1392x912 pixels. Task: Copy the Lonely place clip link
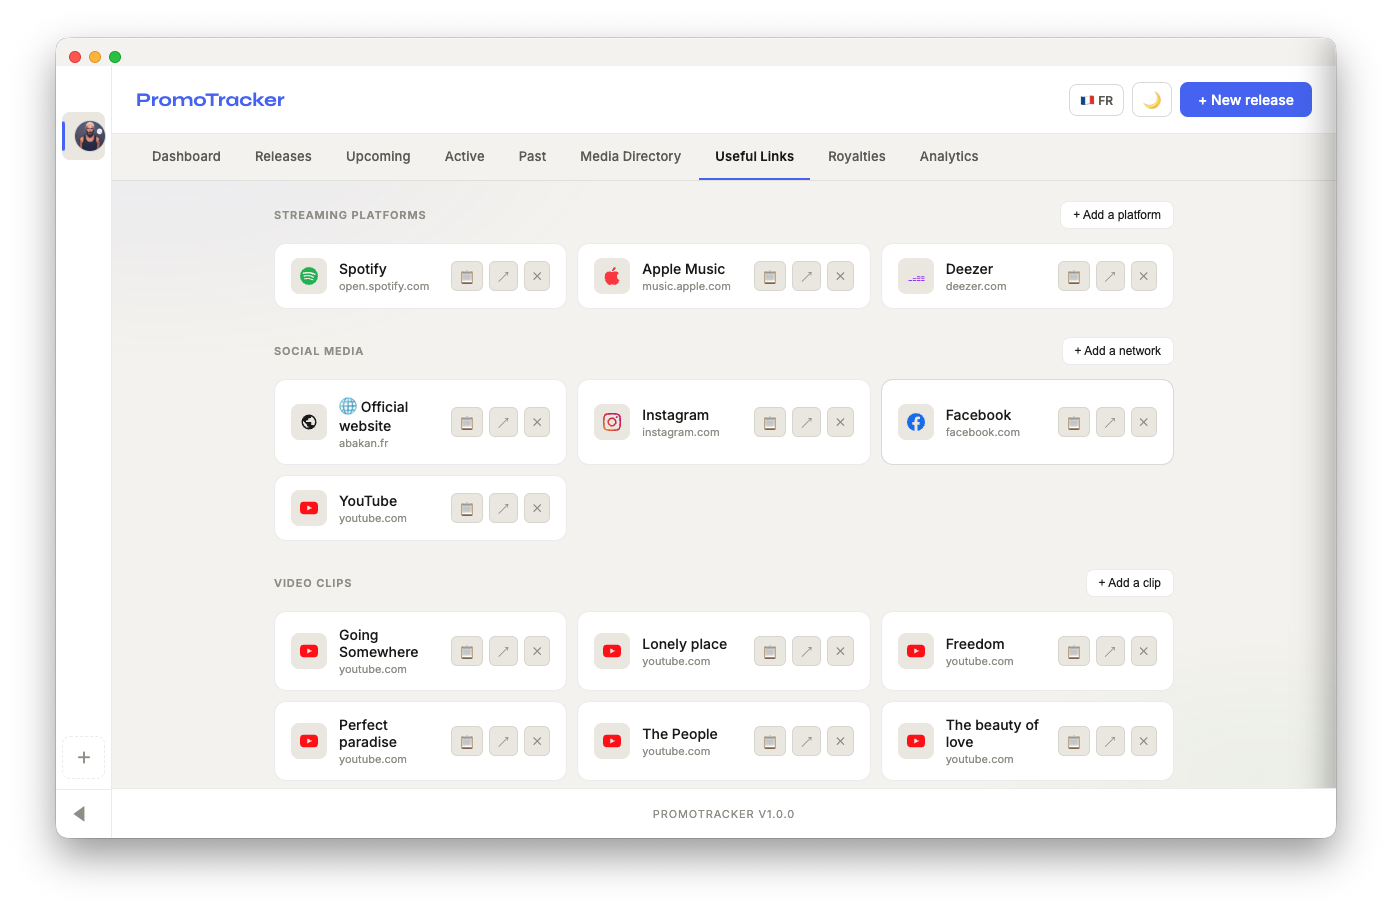pyautogui.click(x=769, y=652)
